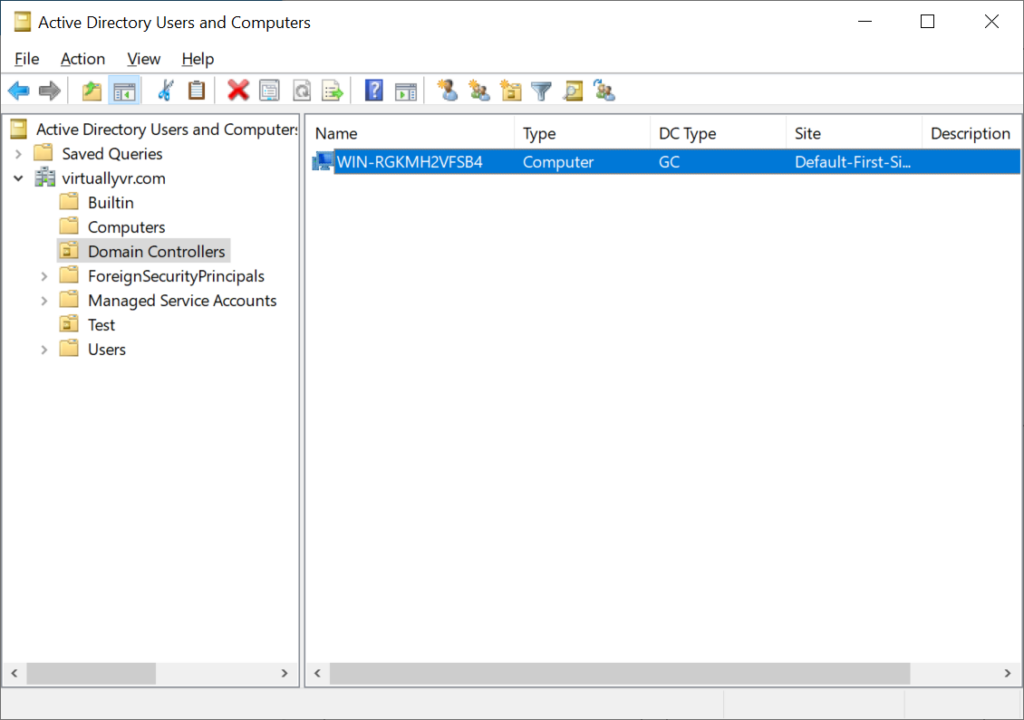
Task: Expand the ForeignSecurityPrincipals node
Action: pos(44,276)
